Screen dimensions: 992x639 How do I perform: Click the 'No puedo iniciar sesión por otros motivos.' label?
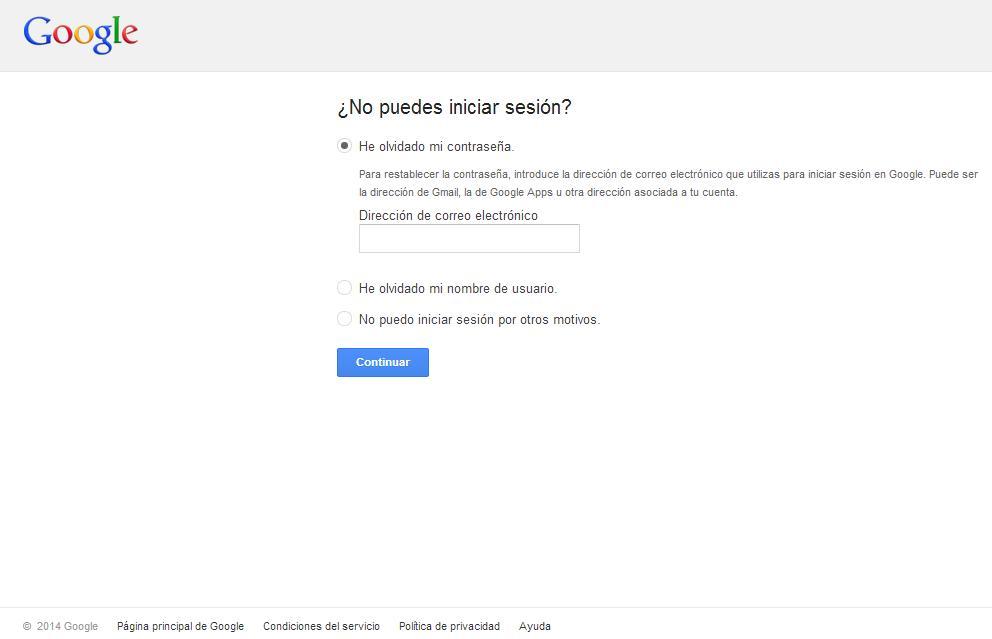[x=479, y=320]
